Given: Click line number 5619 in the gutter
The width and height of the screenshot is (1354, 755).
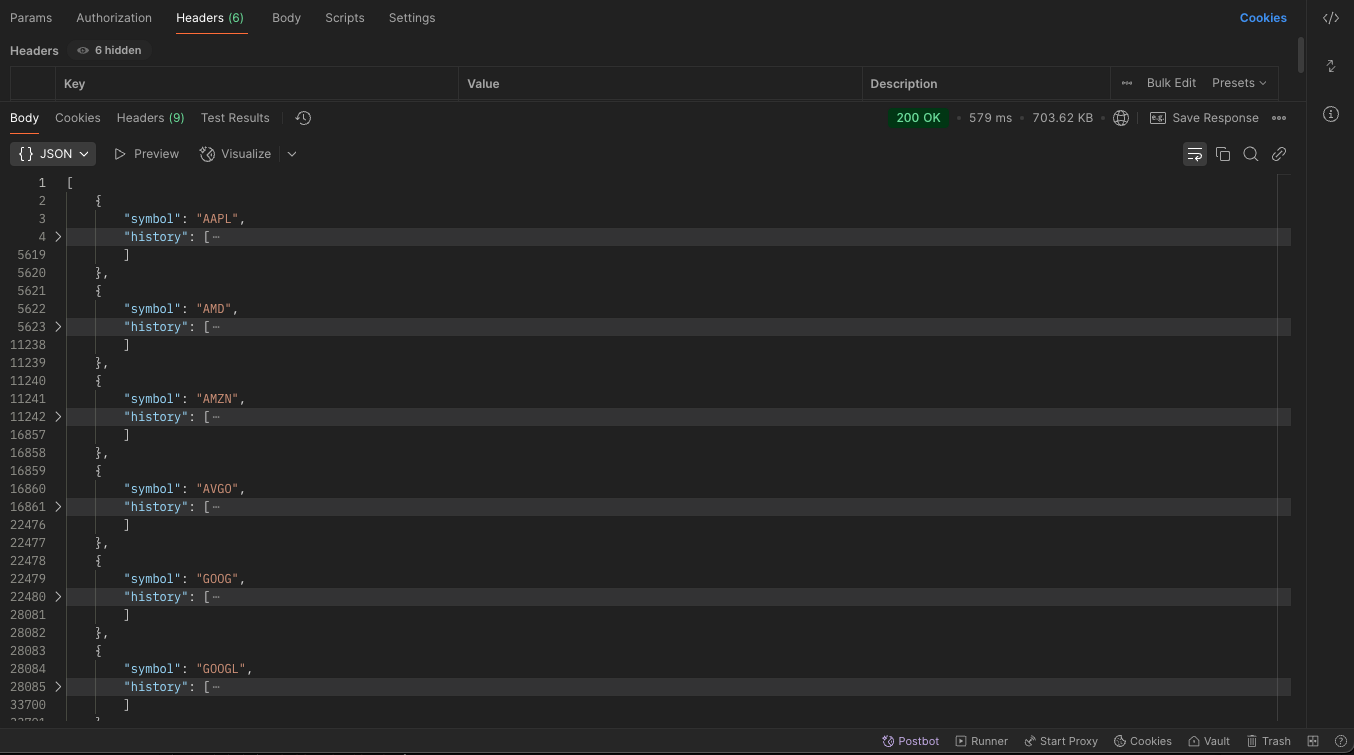Looking at the screenshot, I should point(31,255).
